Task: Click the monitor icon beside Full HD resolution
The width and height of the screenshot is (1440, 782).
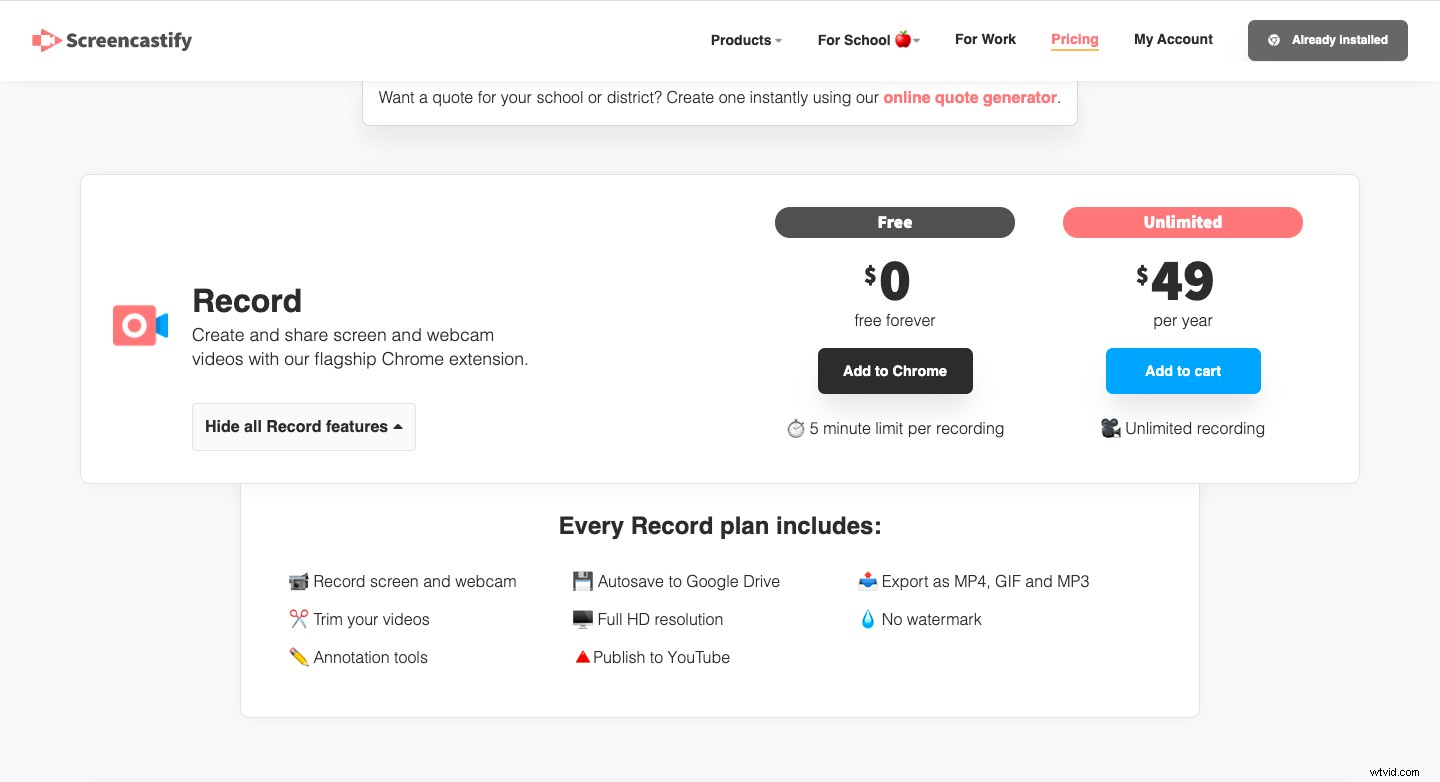Action: (x=582, y=618)
